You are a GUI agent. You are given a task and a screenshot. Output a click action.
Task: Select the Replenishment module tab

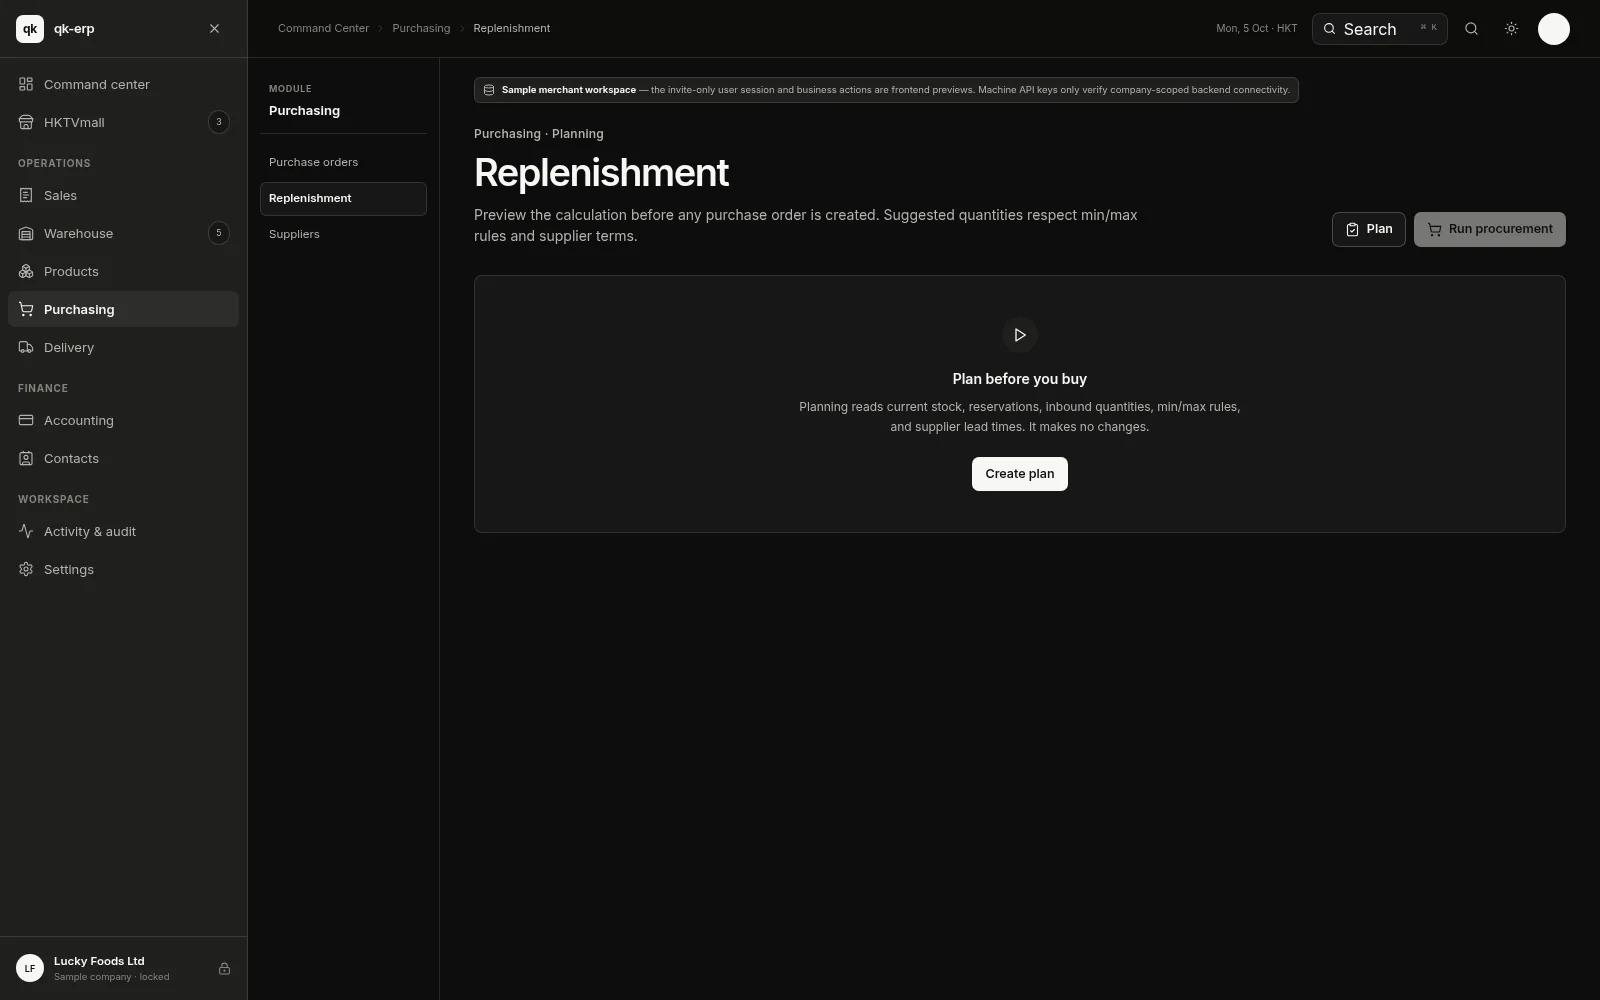[x=343, y=198]
